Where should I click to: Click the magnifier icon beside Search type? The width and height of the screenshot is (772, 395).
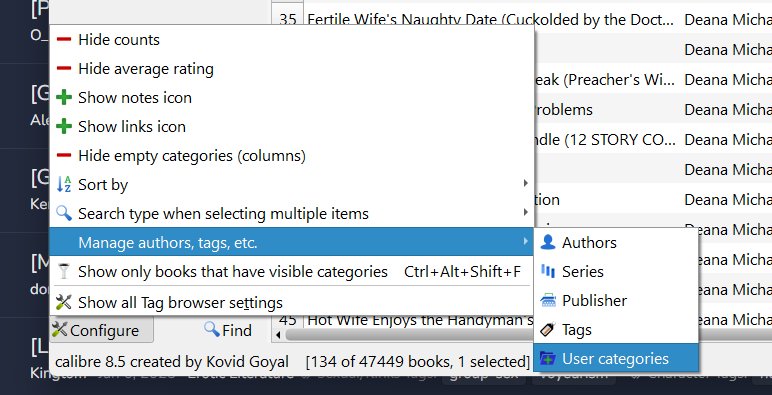click(64, 213)
